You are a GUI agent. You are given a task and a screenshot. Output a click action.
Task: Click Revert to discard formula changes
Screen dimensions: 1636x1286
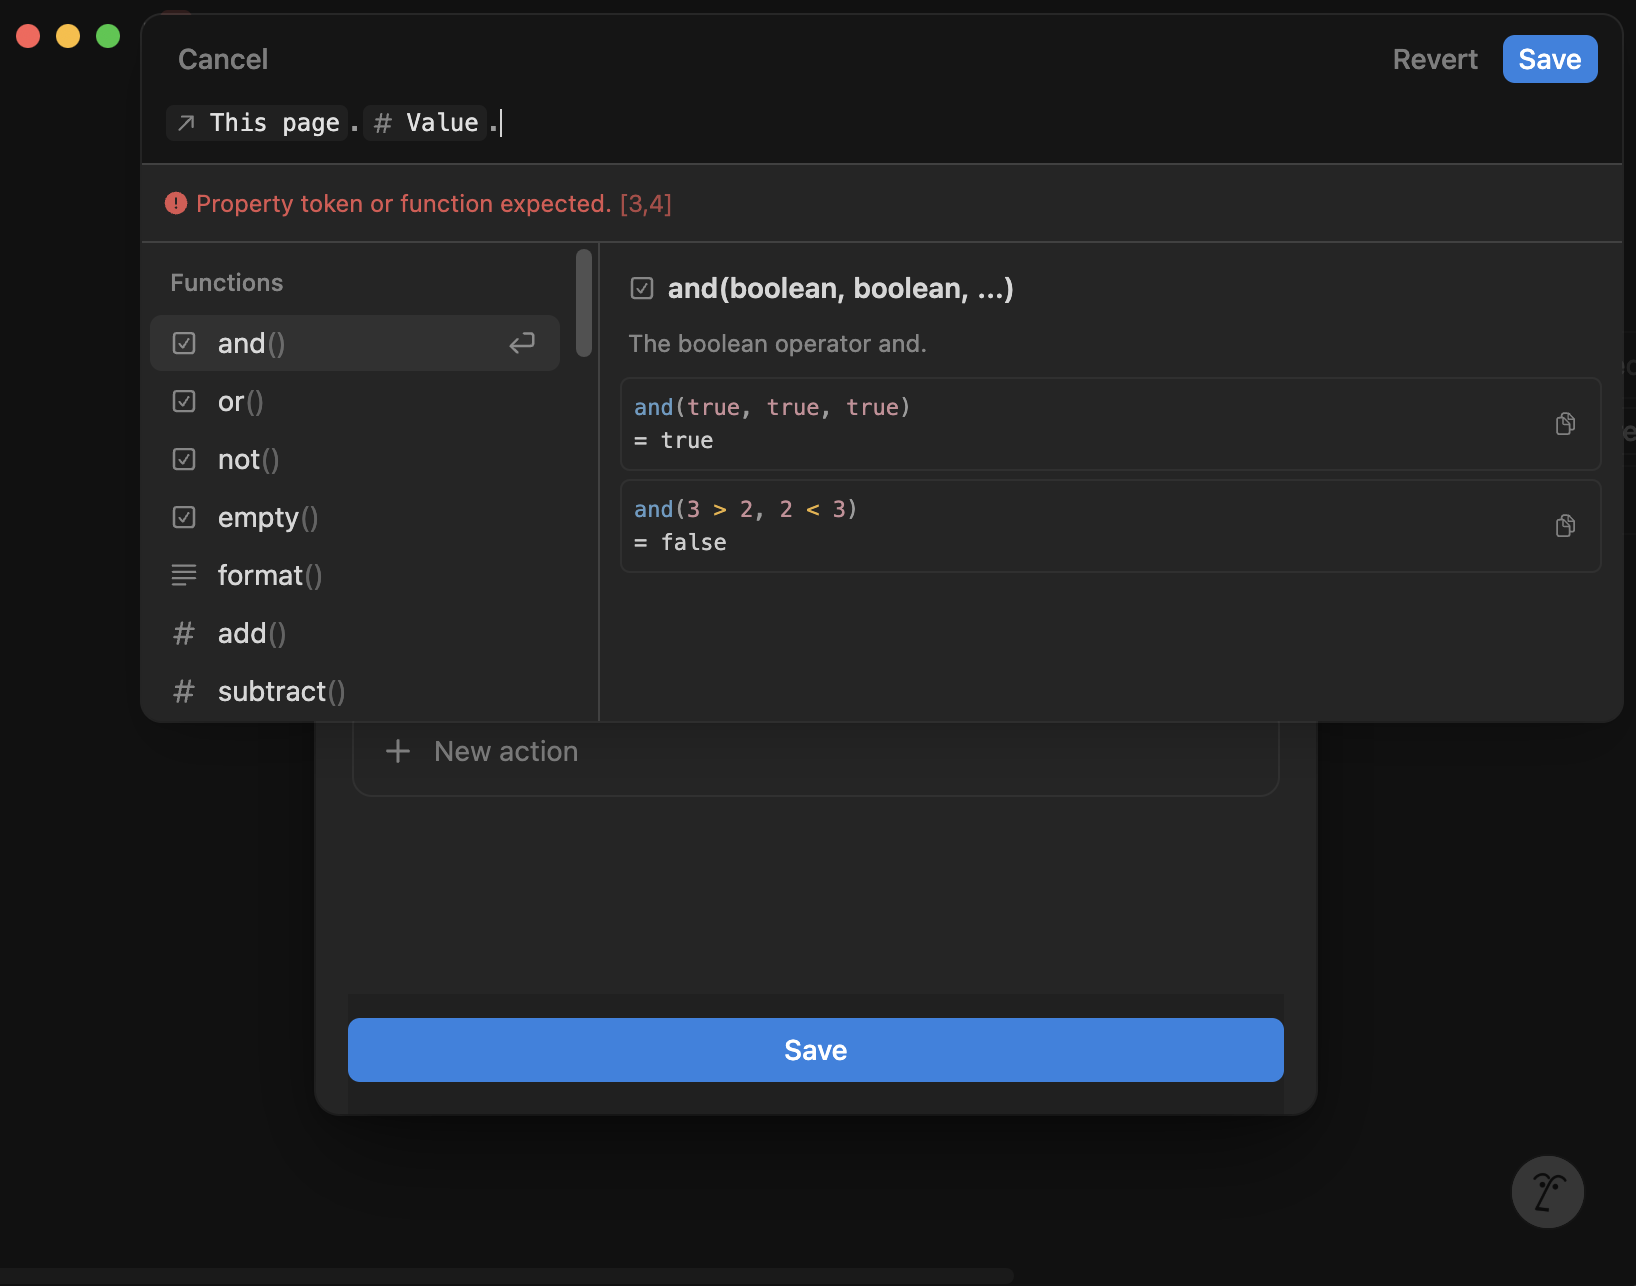(x=1434, y=59)
